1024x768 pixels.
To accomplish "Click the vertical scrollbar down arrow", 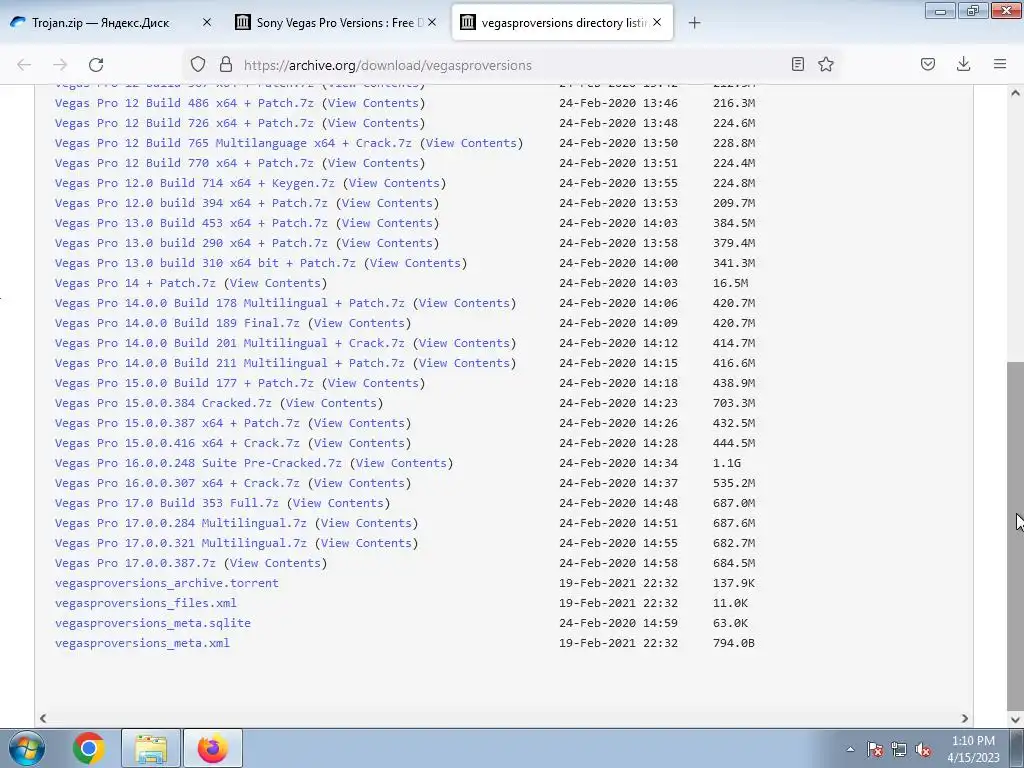I will [x=1016, y=718].
